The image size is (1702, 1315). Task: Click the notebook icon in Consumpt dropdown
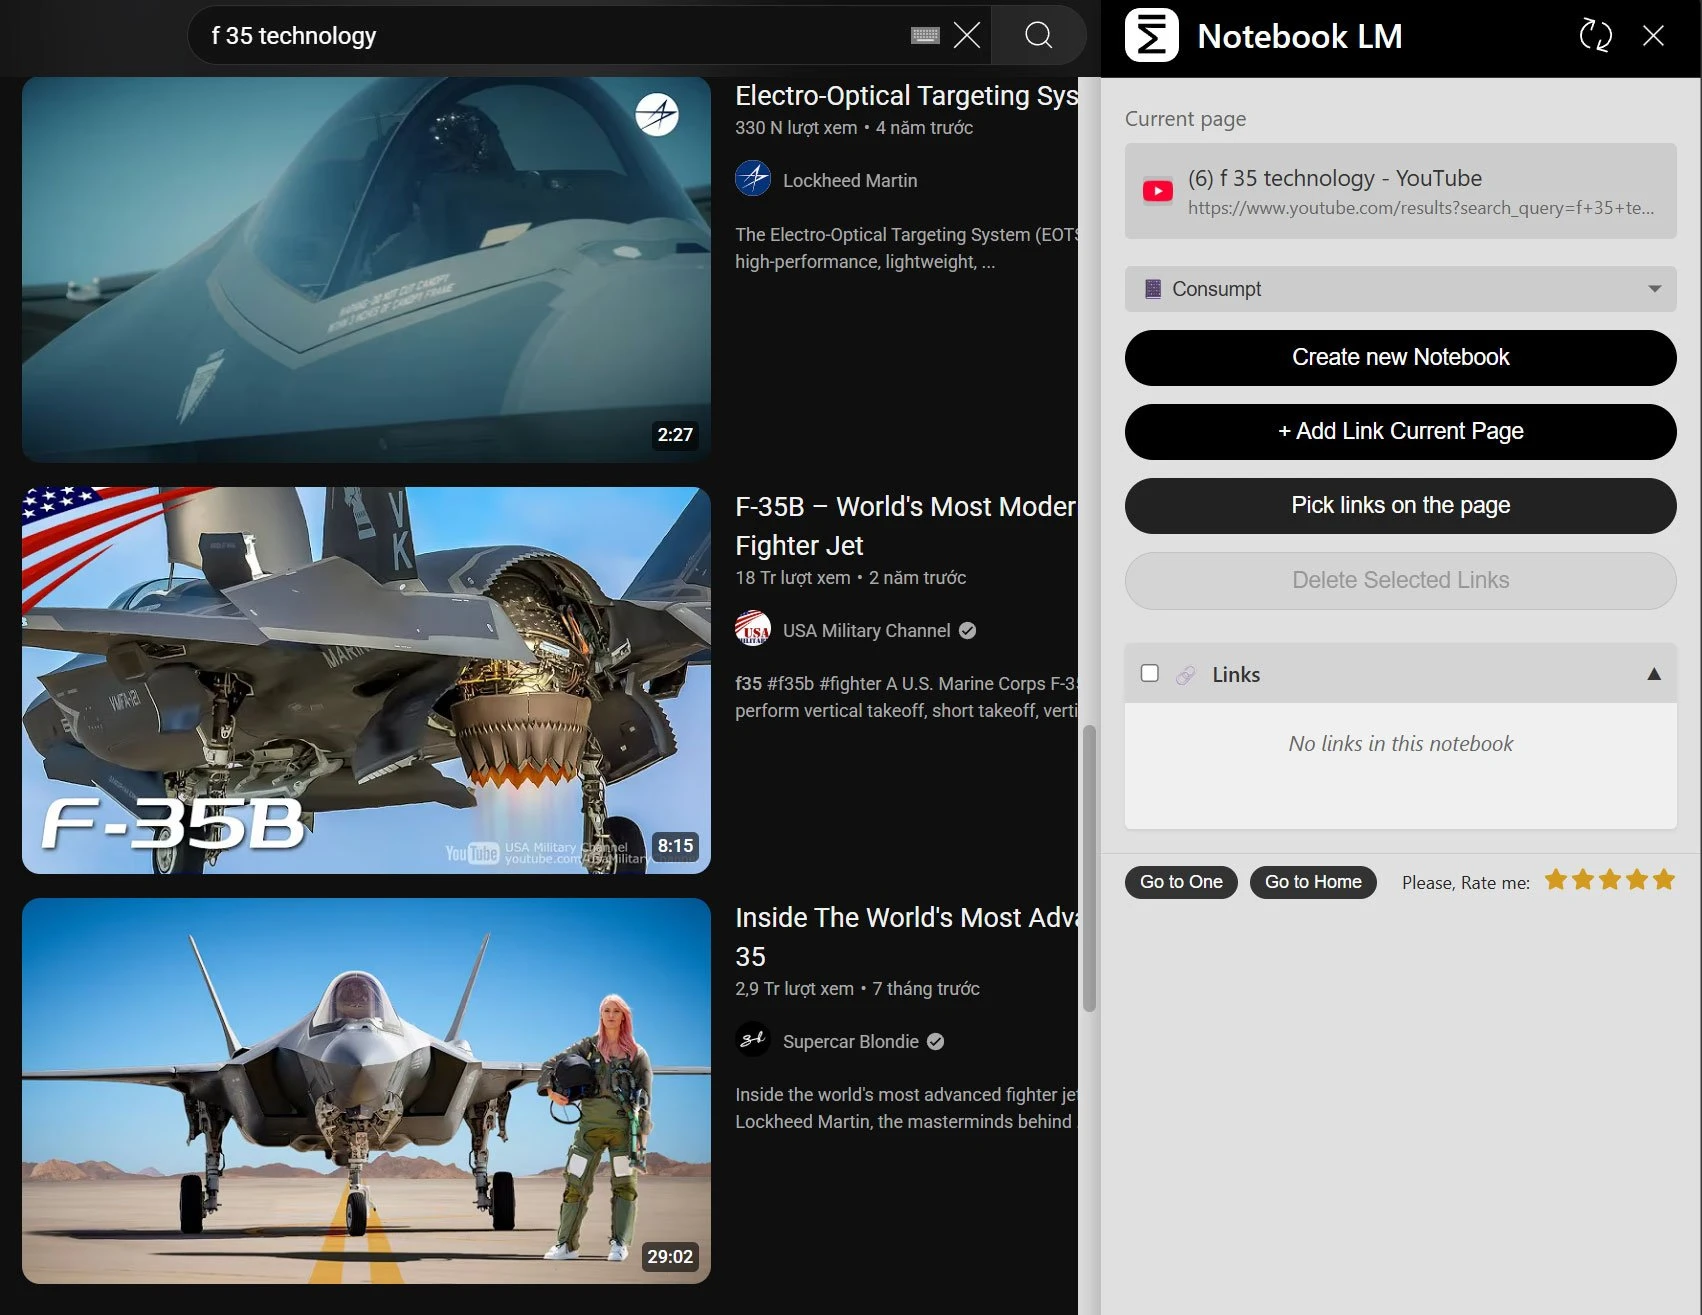[1152, 289]
